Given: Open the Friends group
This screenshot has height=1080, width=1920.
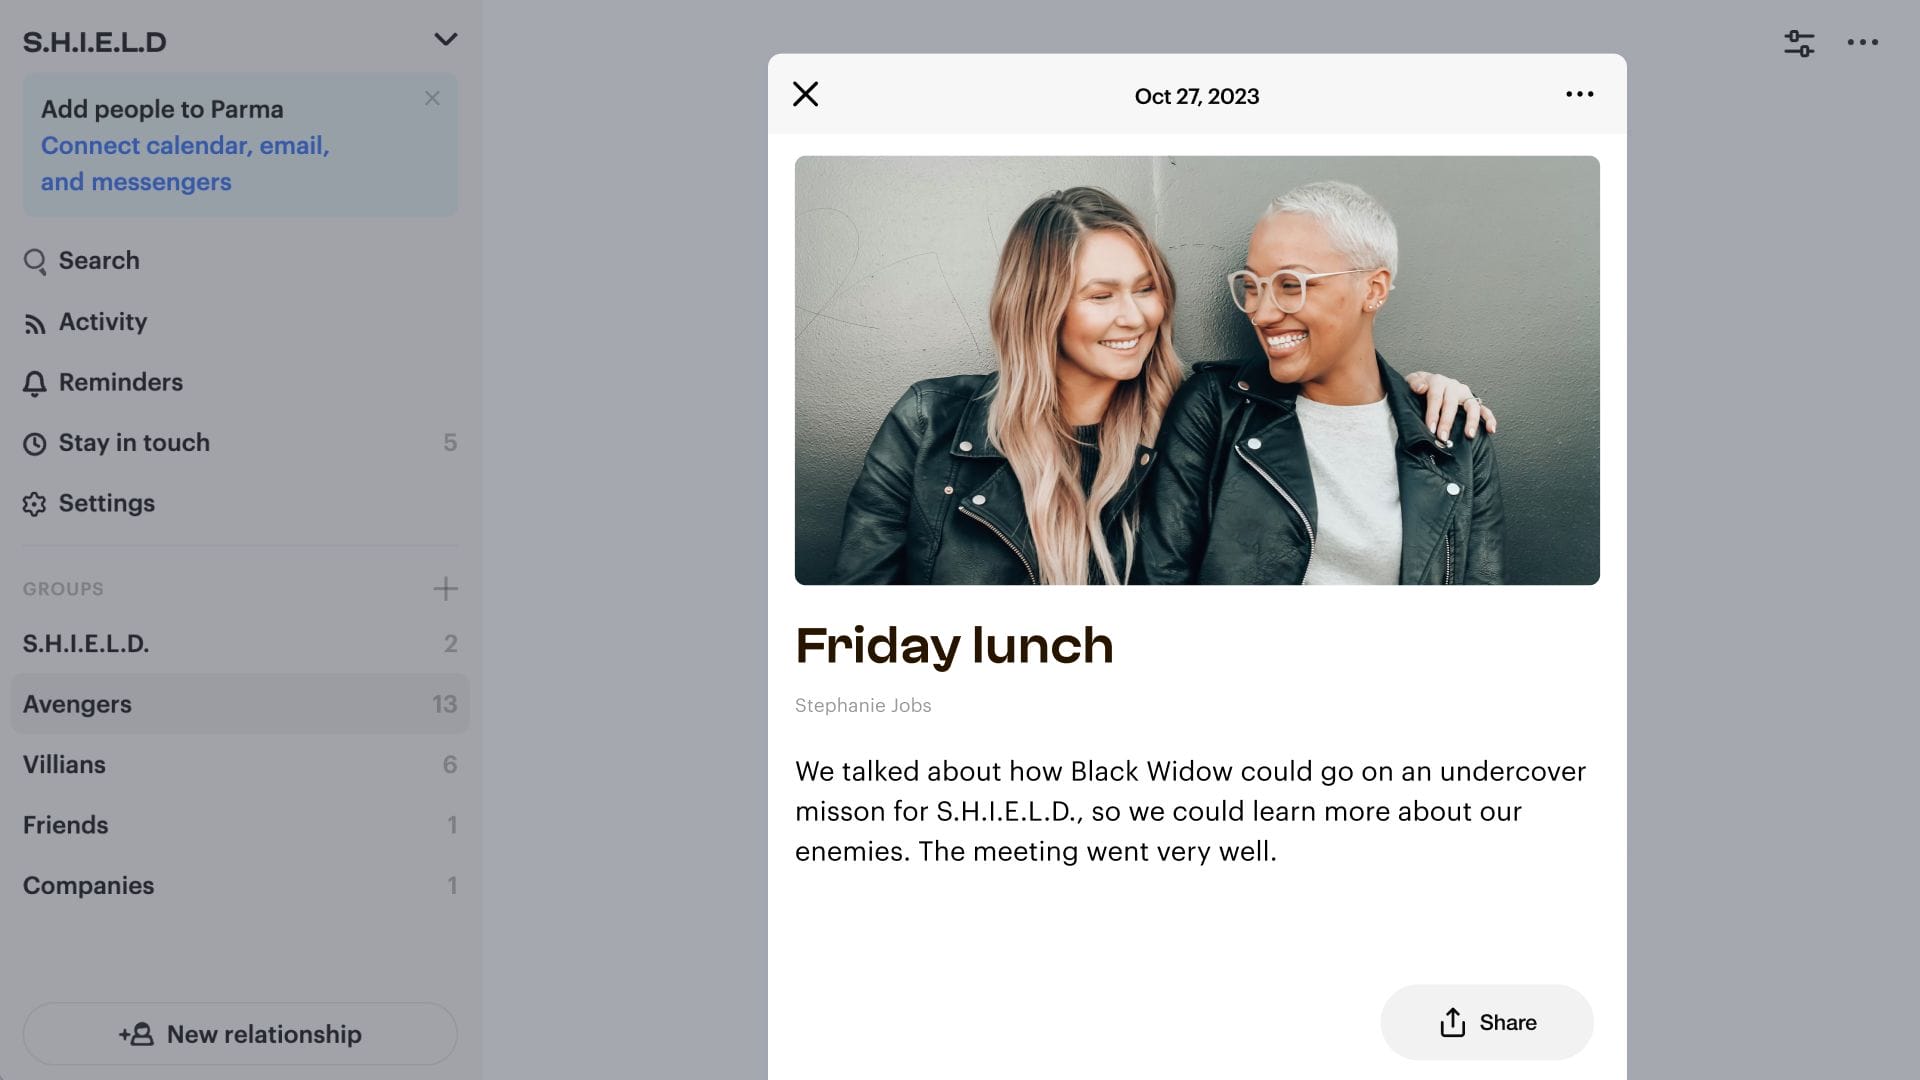Looking at the screenshot, I should click(240, 825).
